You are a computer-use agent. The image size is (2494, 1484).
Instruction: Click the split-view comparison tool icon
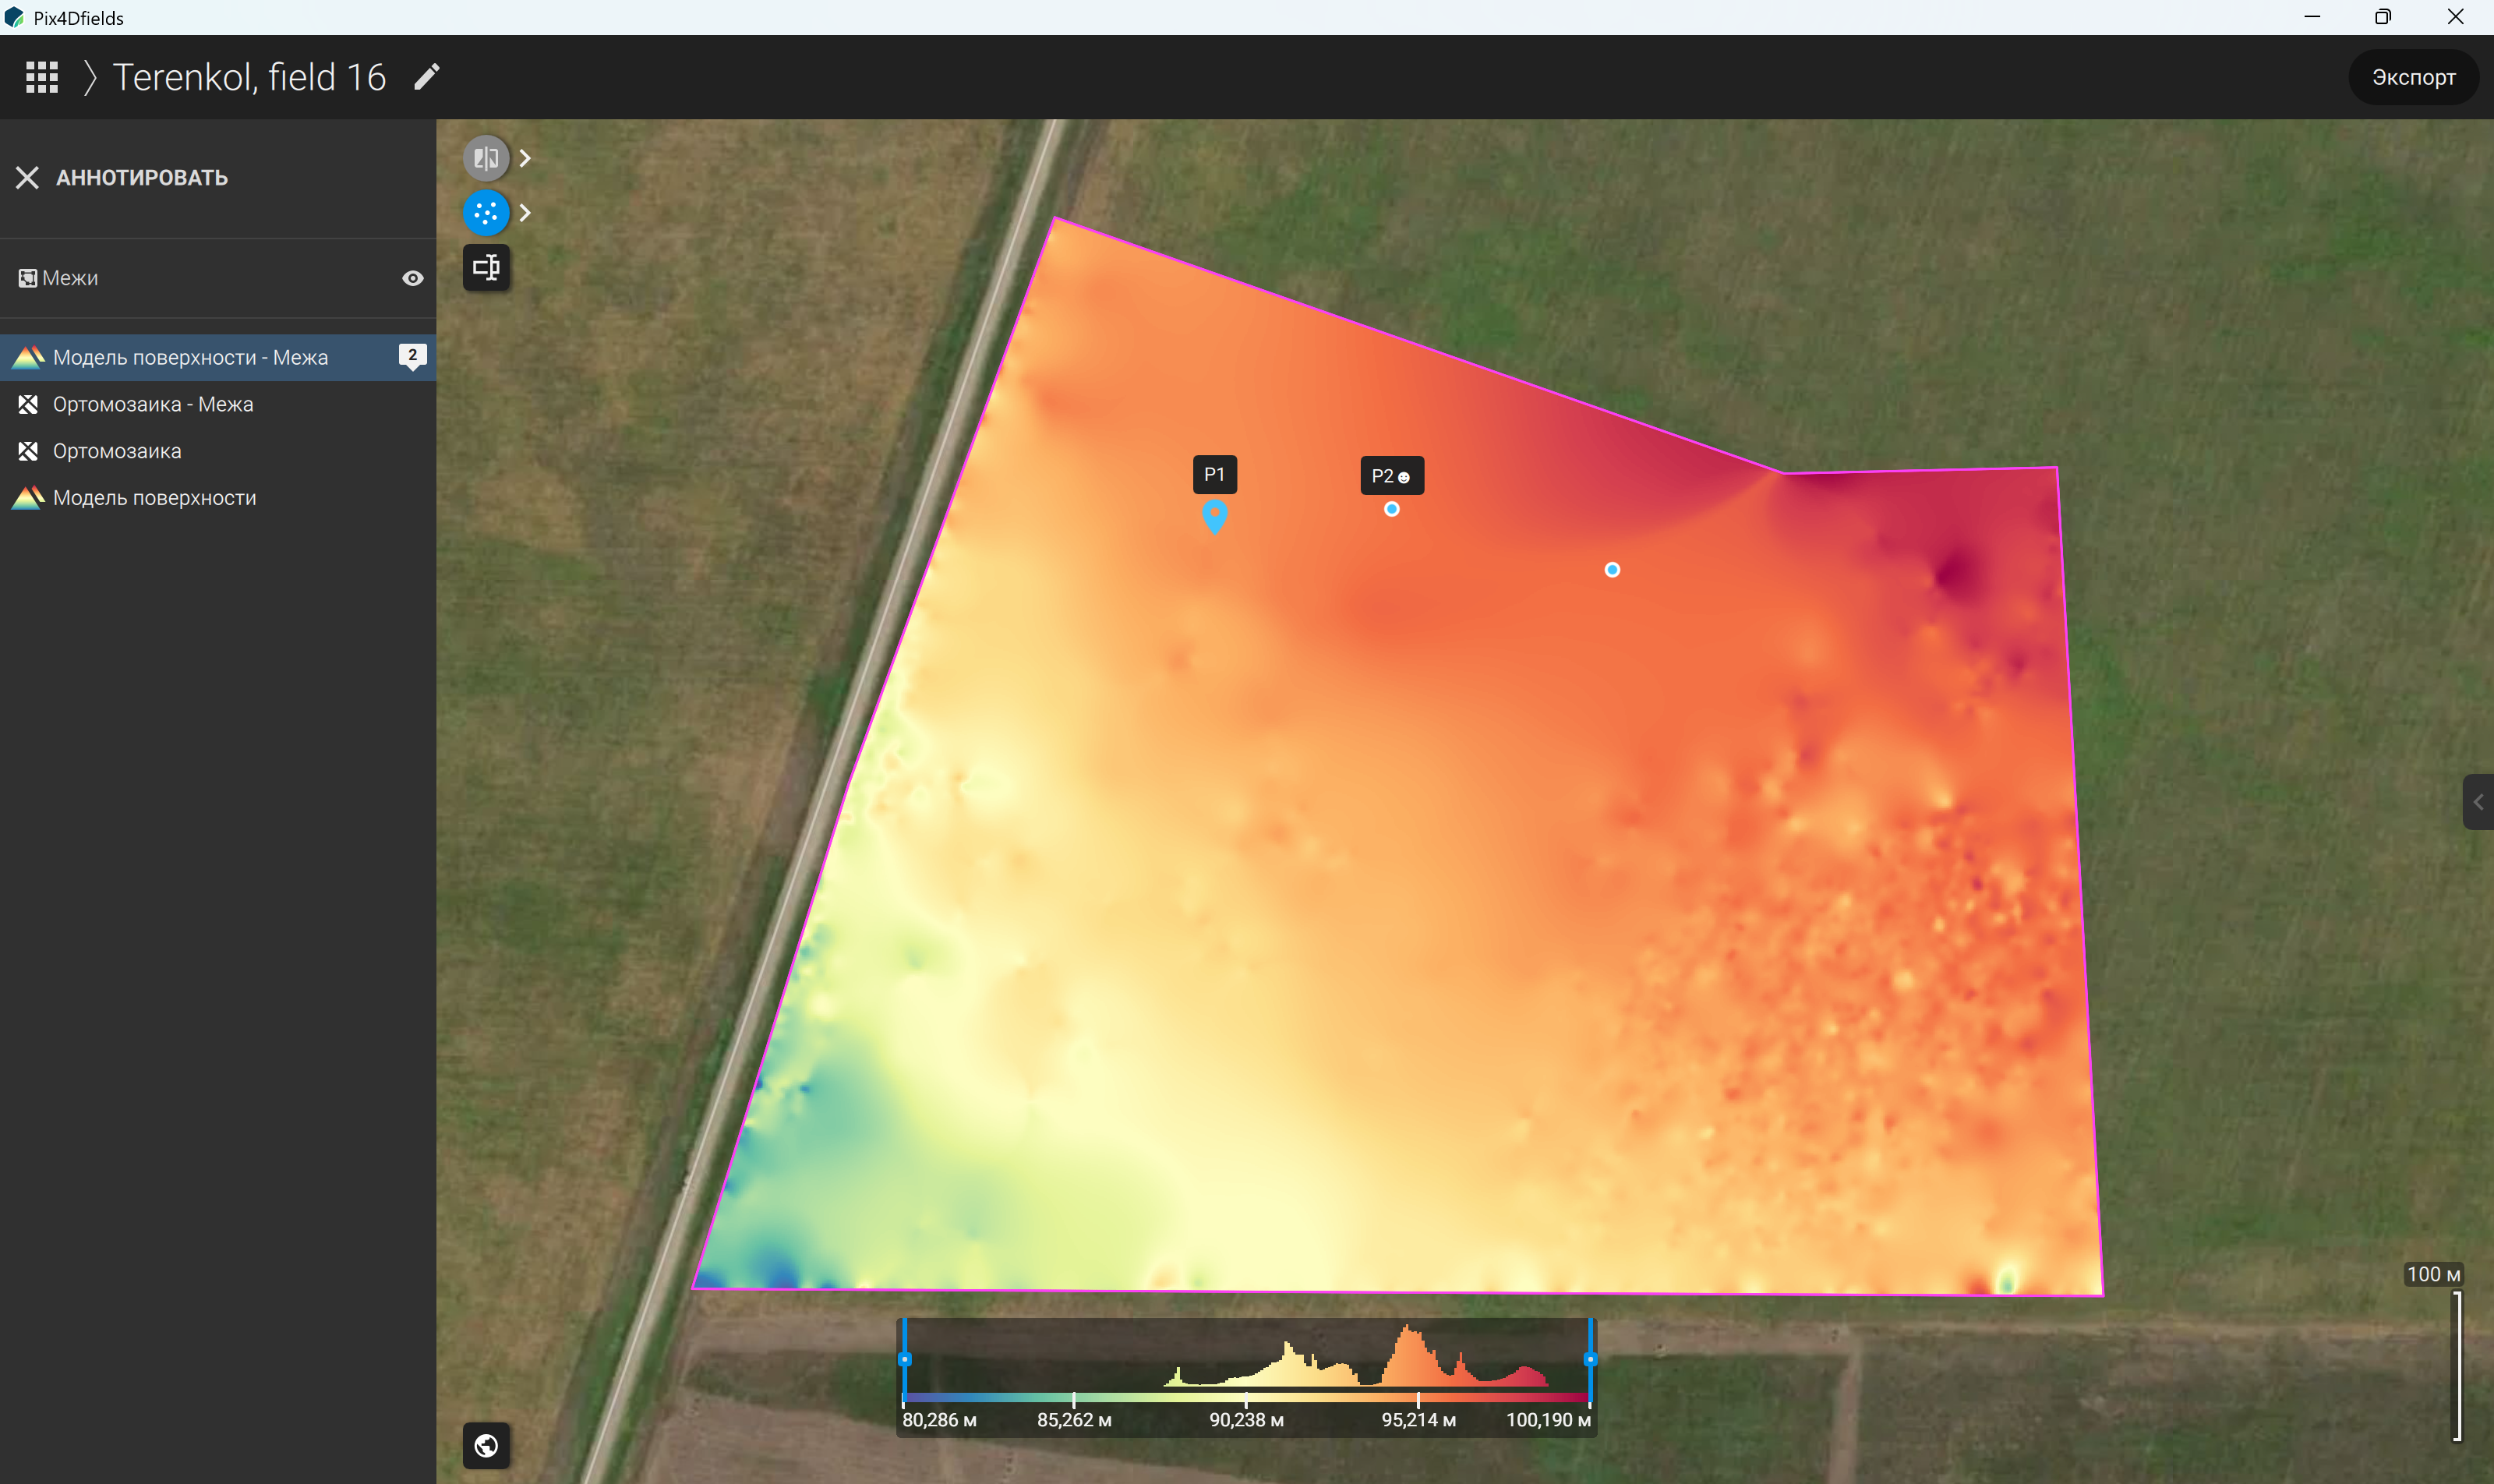point(486,158)
